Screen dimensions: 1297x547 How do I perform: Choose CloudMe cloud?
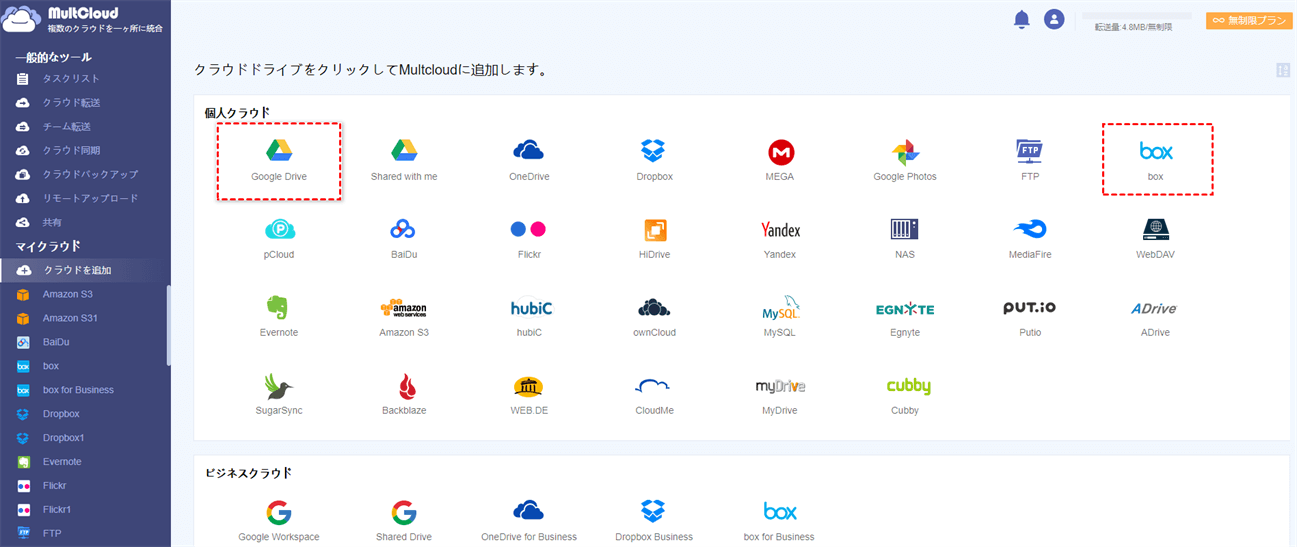point(654,395)
